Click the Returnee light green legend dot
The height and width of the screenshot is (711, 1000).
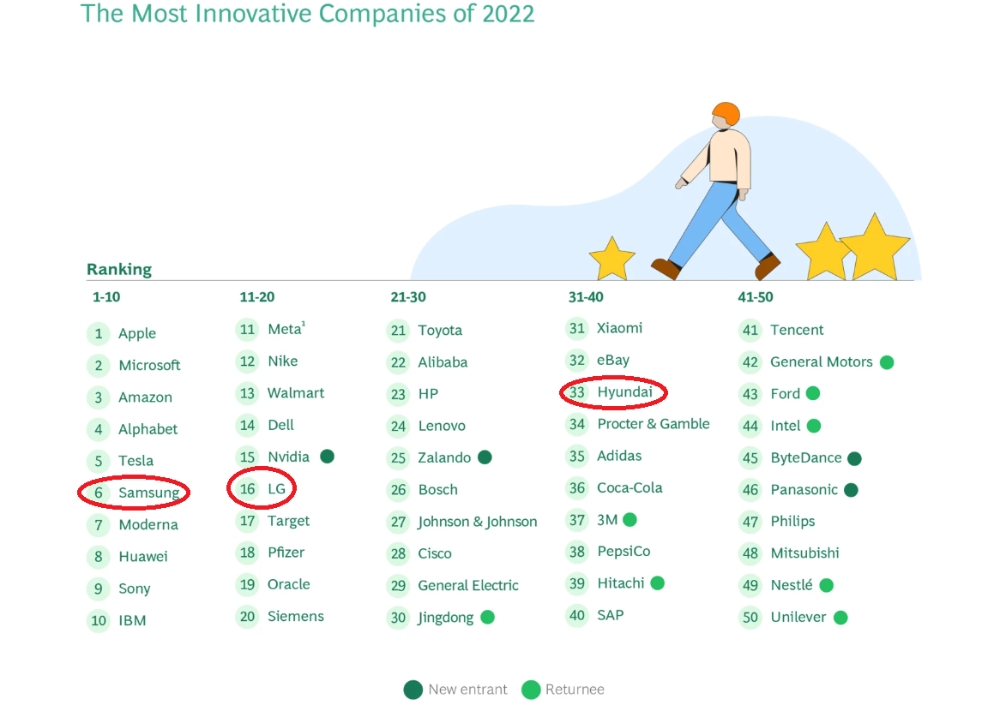click(x=531, y=689)
